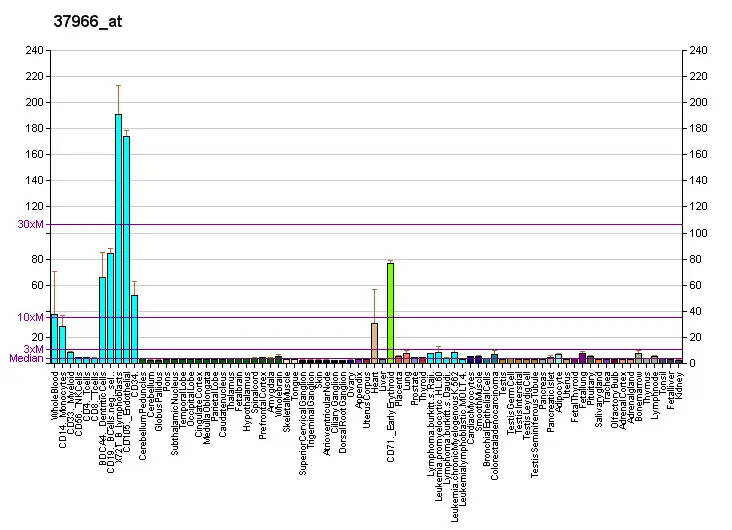Click the 30xM label on left axis
Screen dimensions: 732x530
click(x=31, y=224)
